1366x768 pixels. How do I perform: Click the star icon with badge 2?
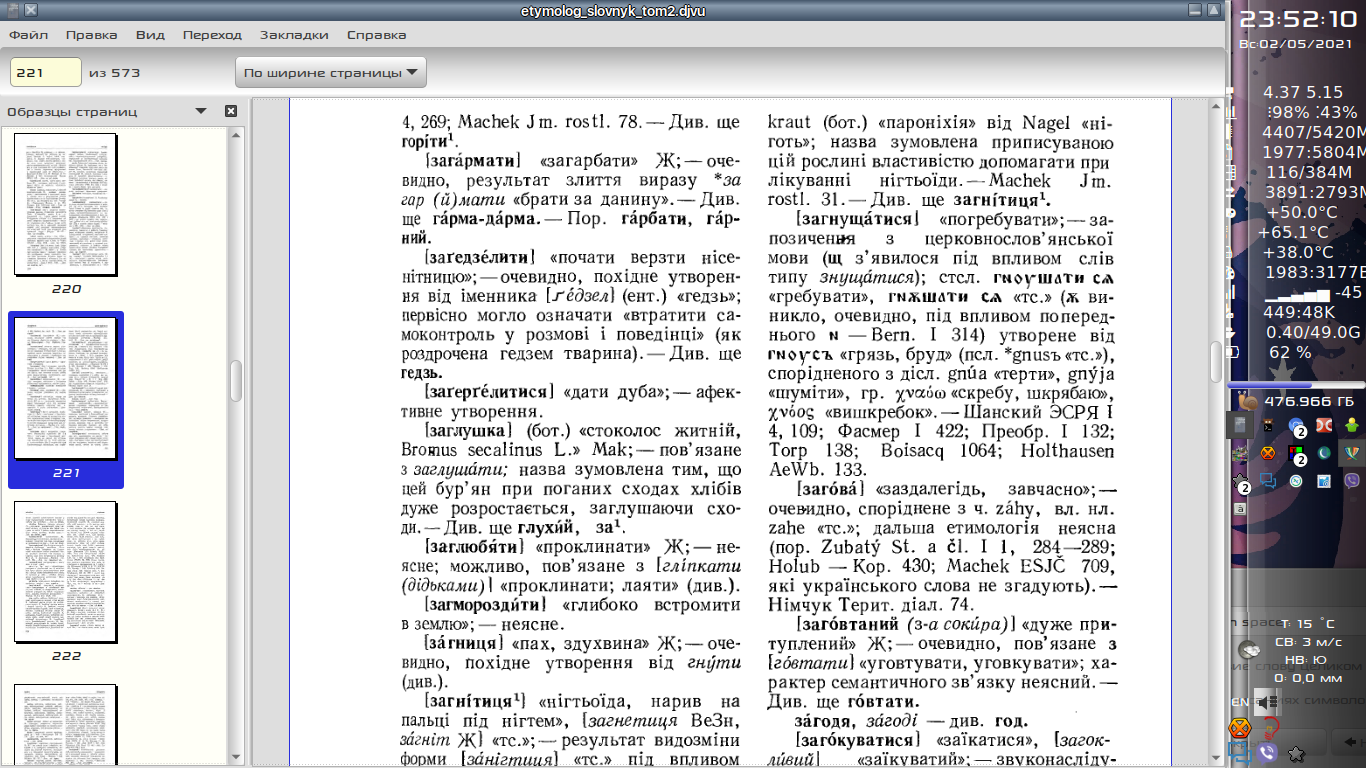pos(1242,484)
